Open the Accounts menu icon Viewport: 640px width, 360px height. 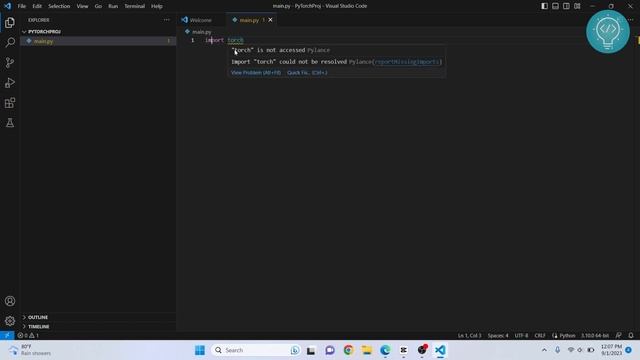10,301
